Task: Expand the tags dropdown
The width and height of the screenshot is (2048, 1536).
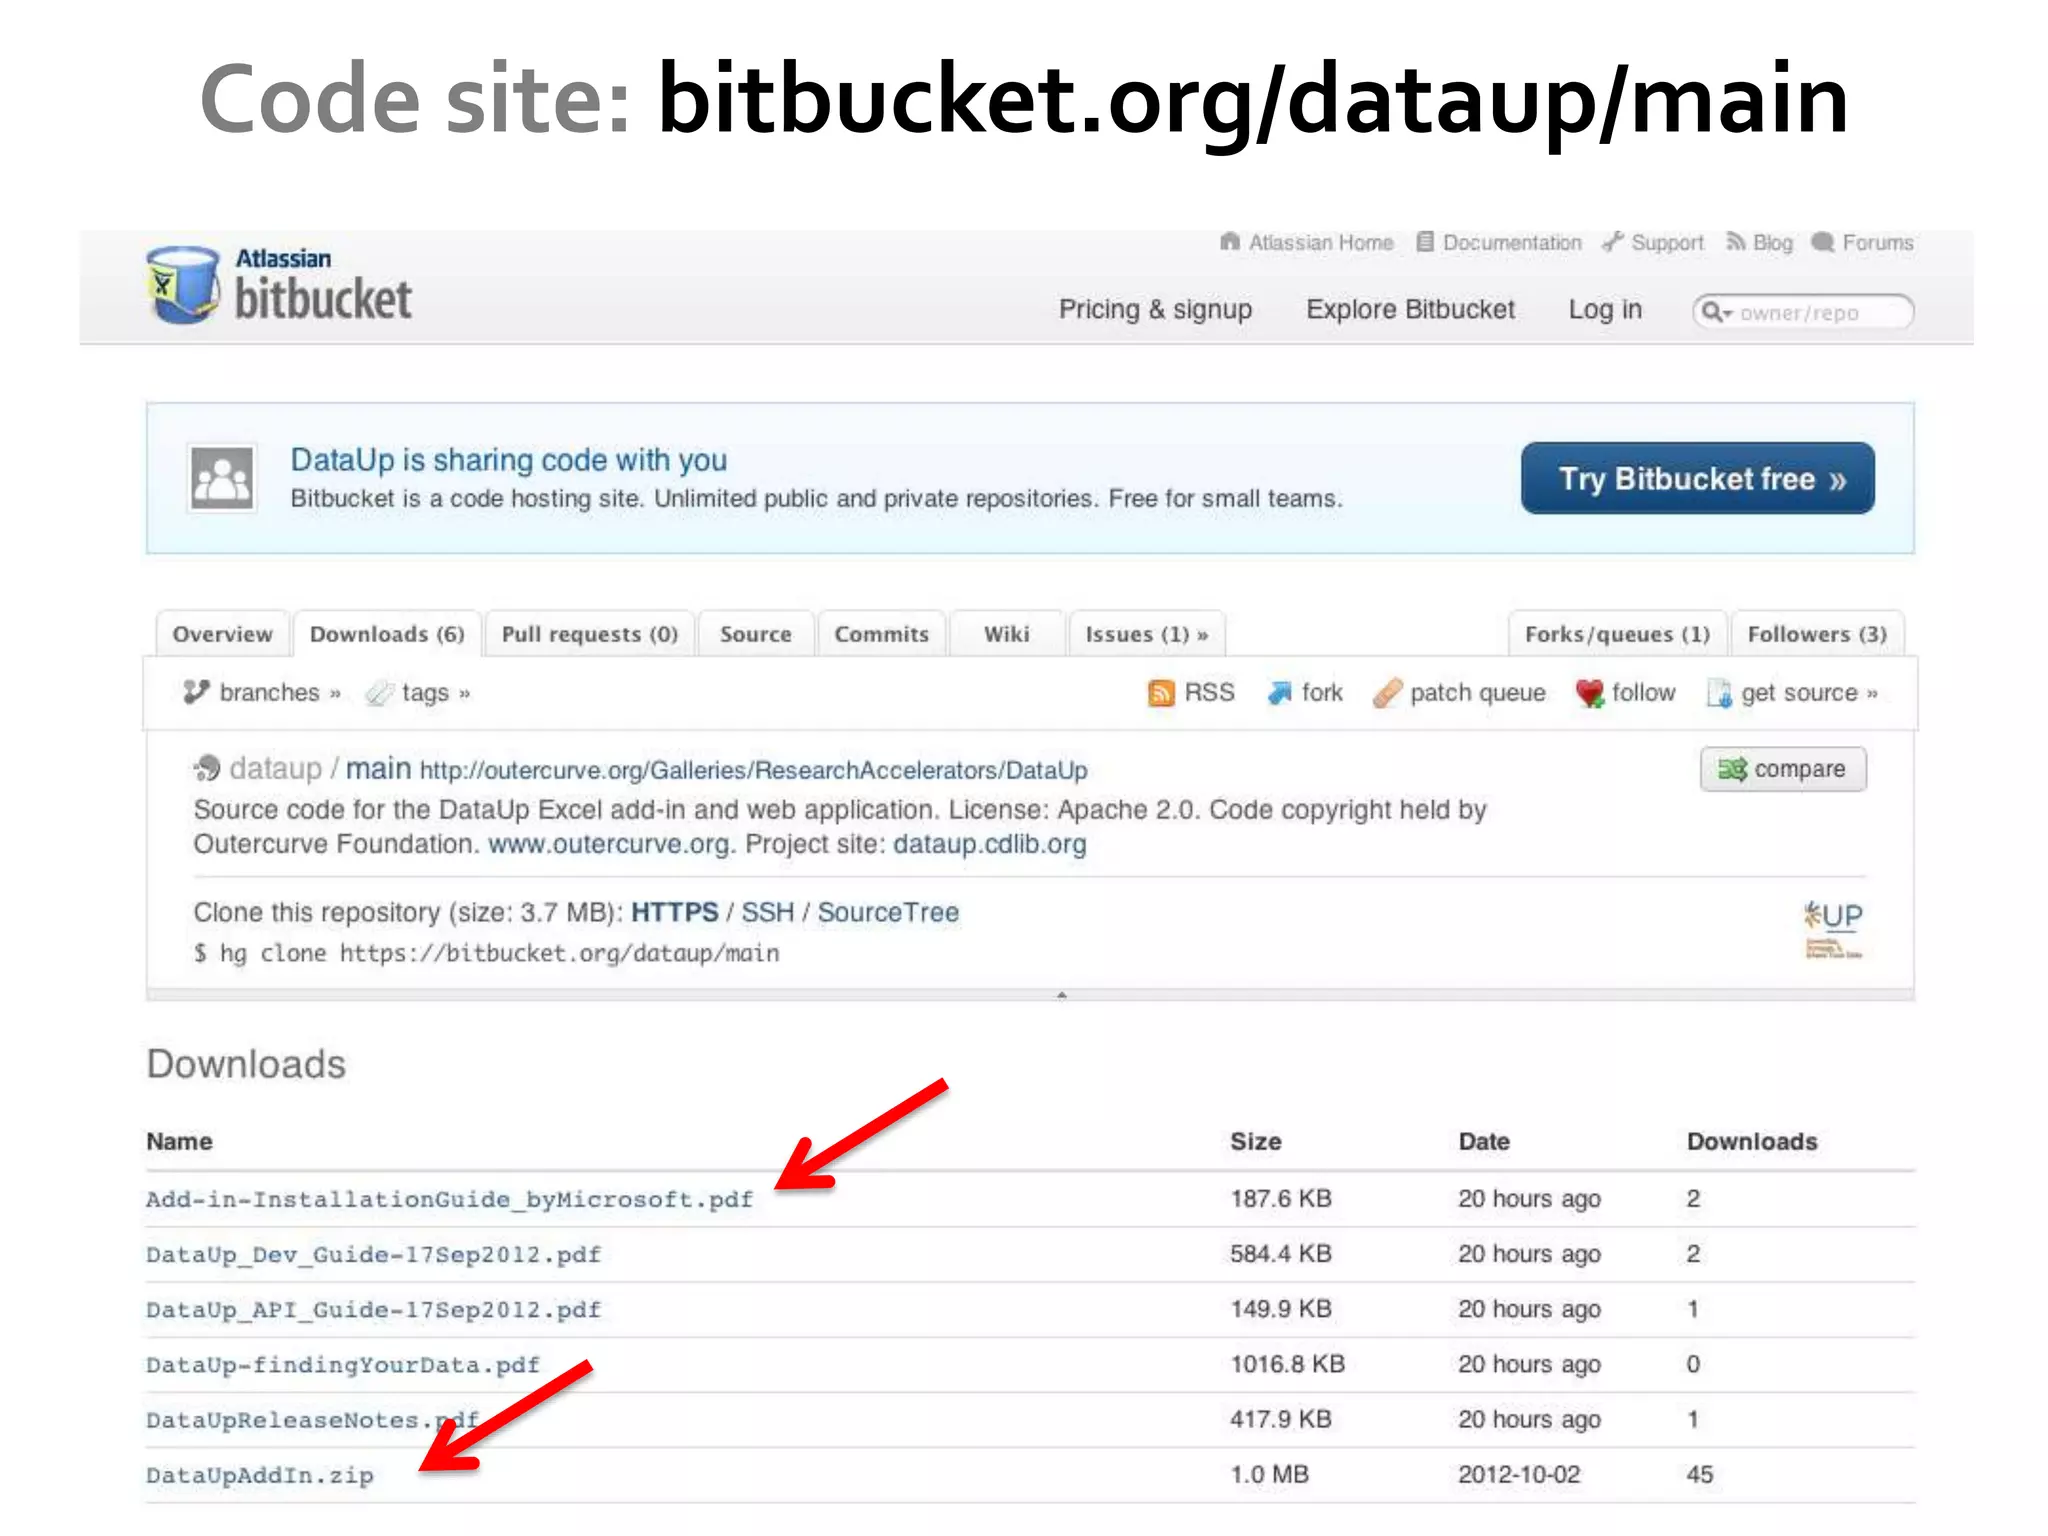Action: click(x=418, y=692)
